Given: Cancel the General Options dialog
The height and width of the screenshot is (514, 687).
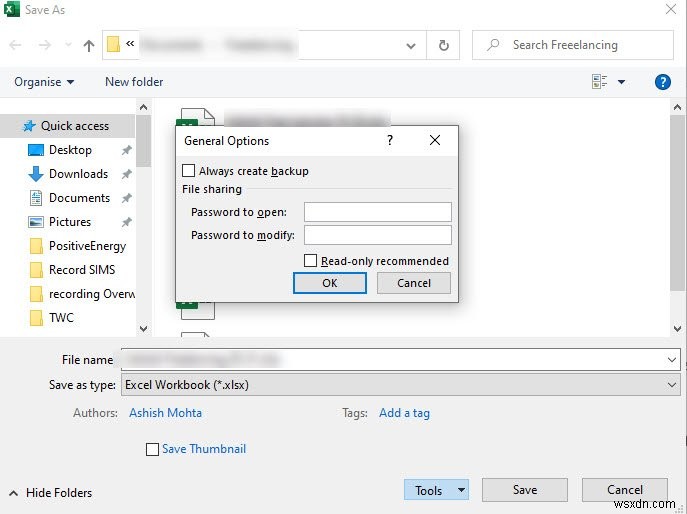Looking at the screenshot, I should 414,283.
